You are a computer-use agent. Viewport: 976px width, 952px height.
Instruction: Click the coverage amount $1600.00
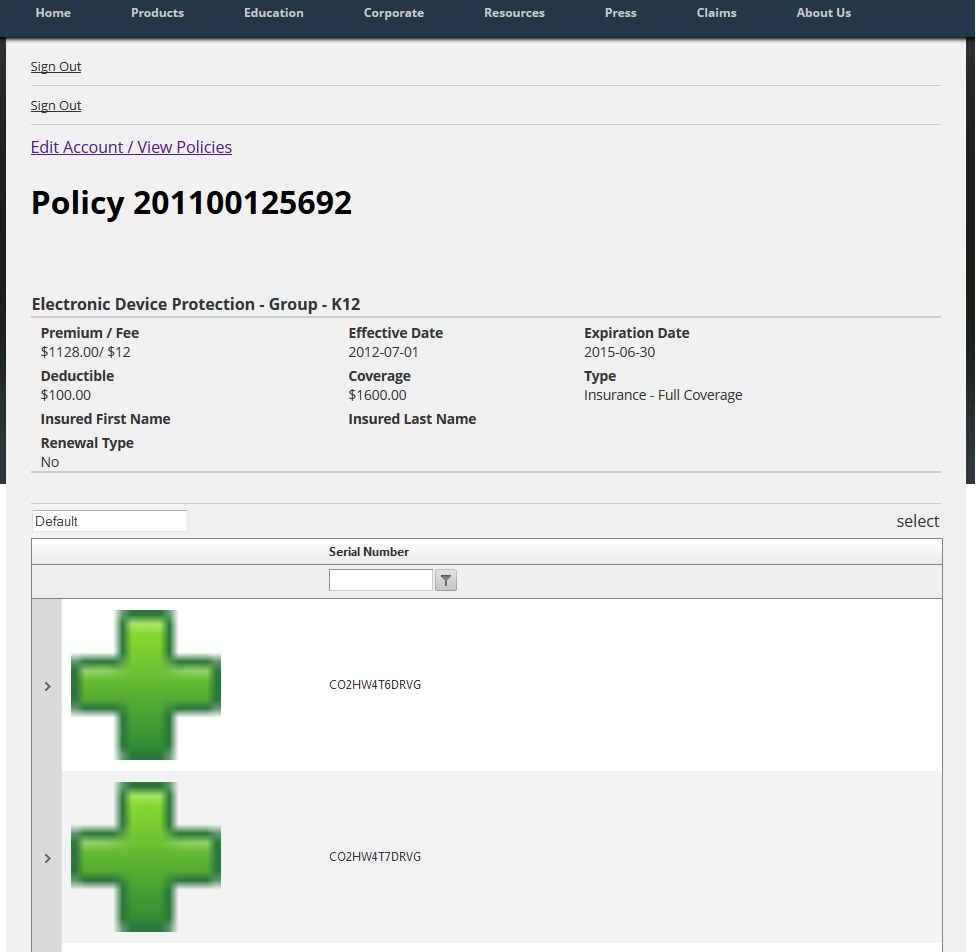pyautogui.click(x=377, y=395)
